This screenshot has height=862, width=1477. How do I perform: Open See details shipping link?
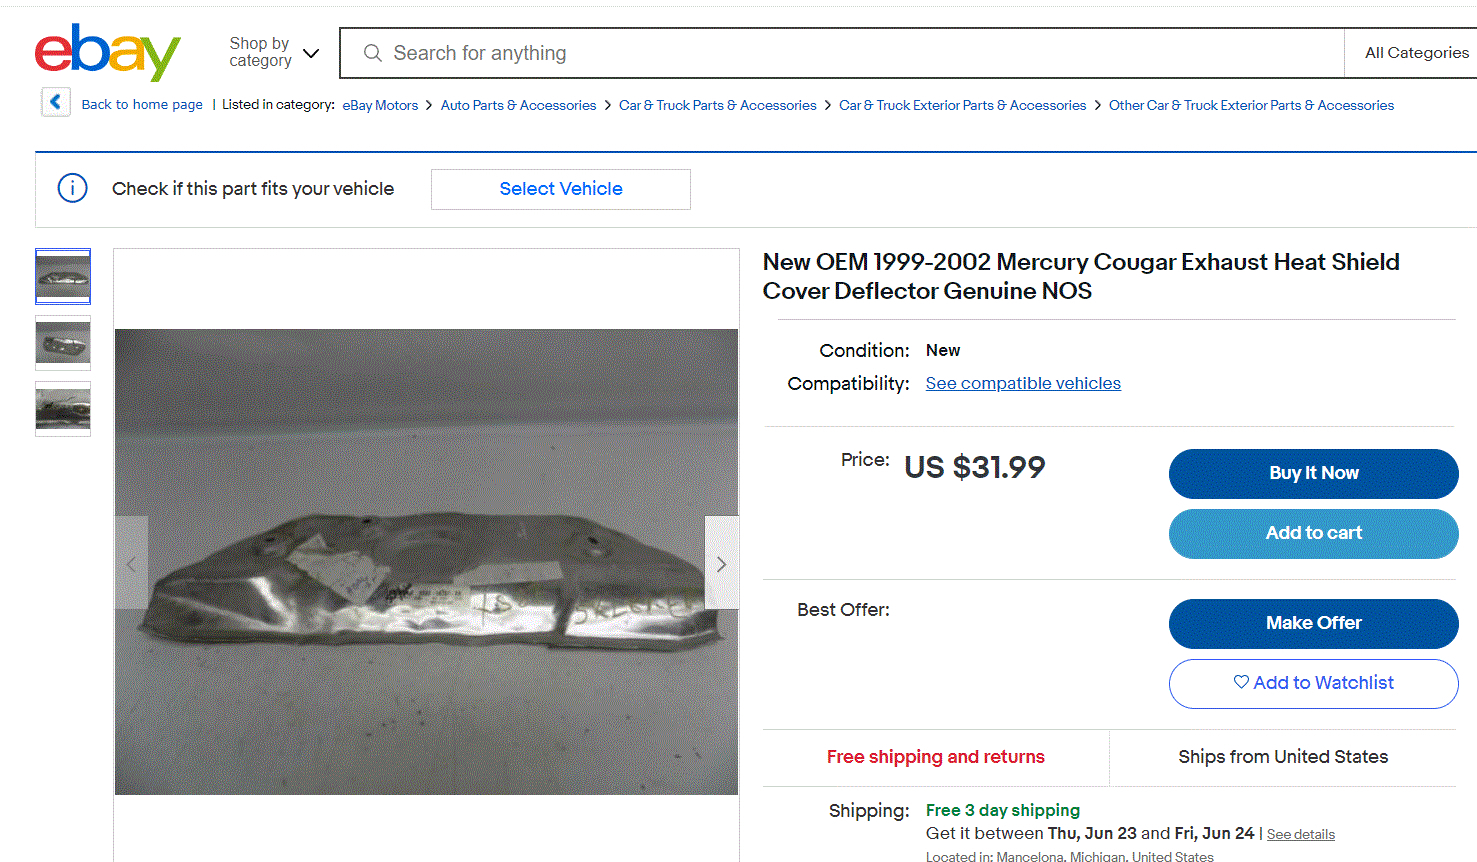tap(1300, 834)
